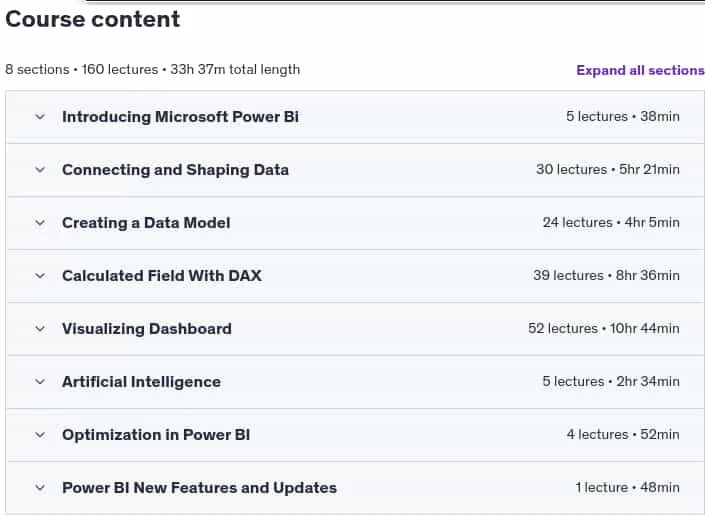Open Visualizing Dashboard section chevron
Screen dimensions: 705x515
(40, 329)
